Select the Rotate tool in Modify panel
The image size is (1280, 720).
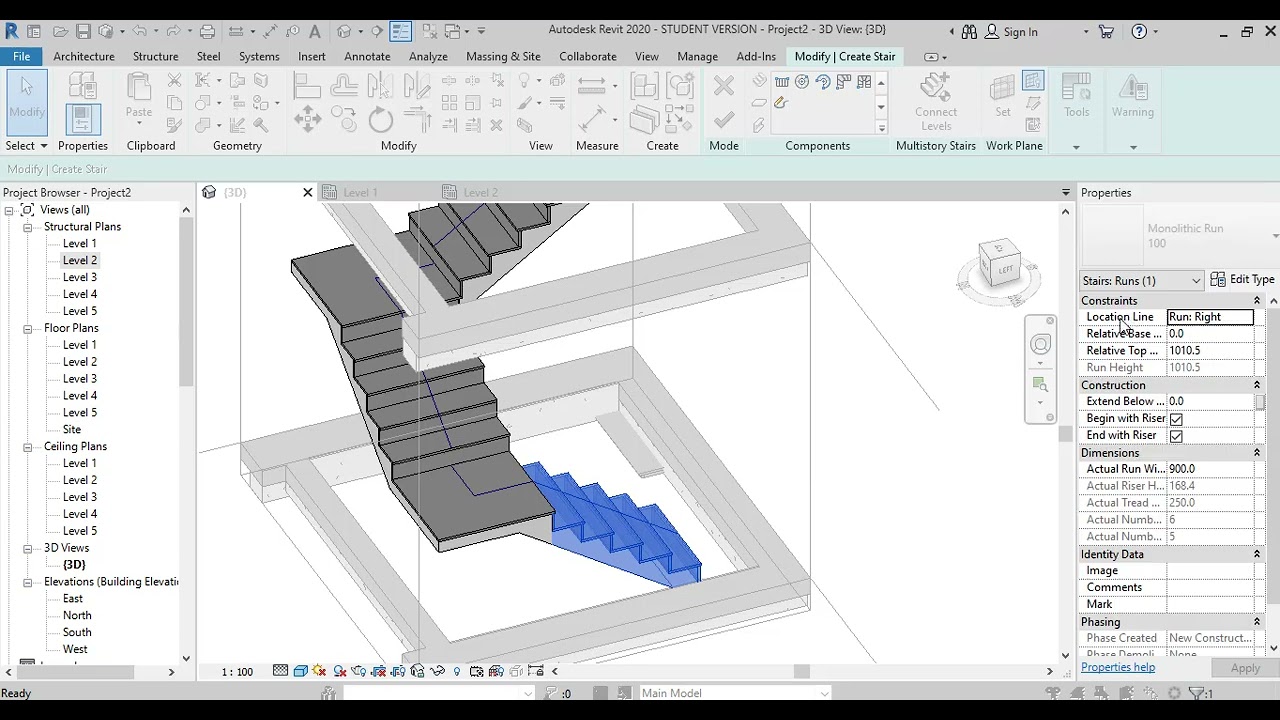pyautogui.click(x=381, y=121)
